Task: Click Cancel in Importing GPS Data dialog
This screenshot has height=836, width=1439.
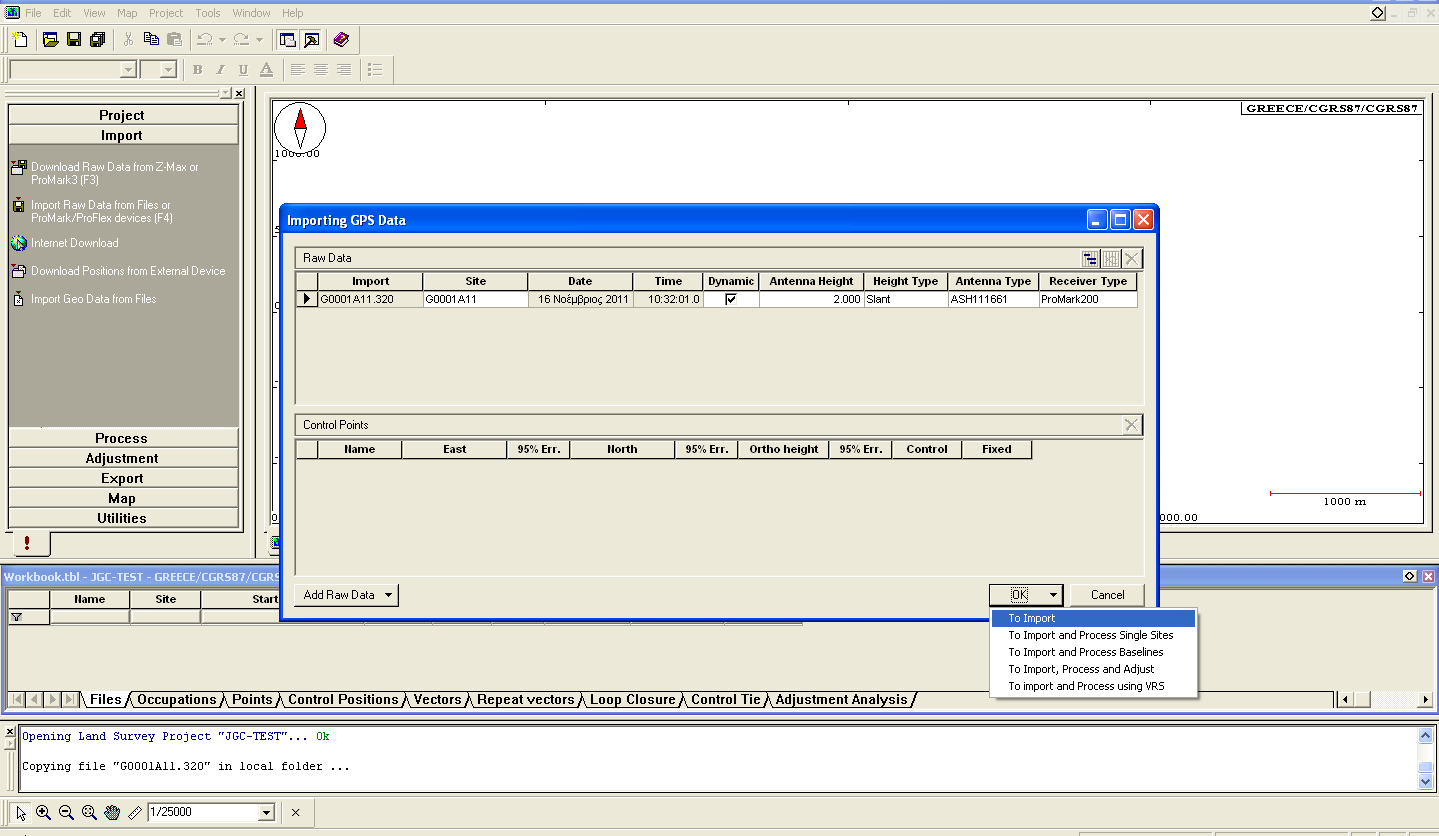Action: (1107, 595)
